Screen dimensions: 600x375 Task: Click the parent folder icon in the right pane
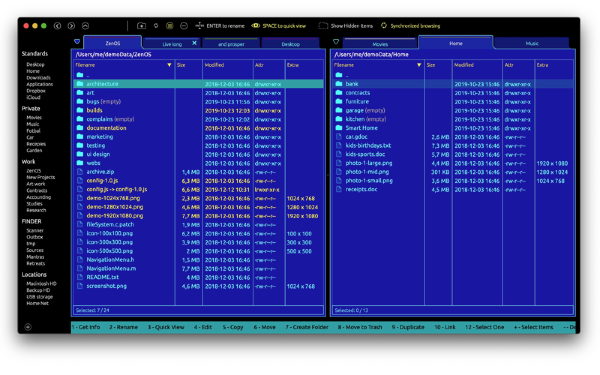339,75
